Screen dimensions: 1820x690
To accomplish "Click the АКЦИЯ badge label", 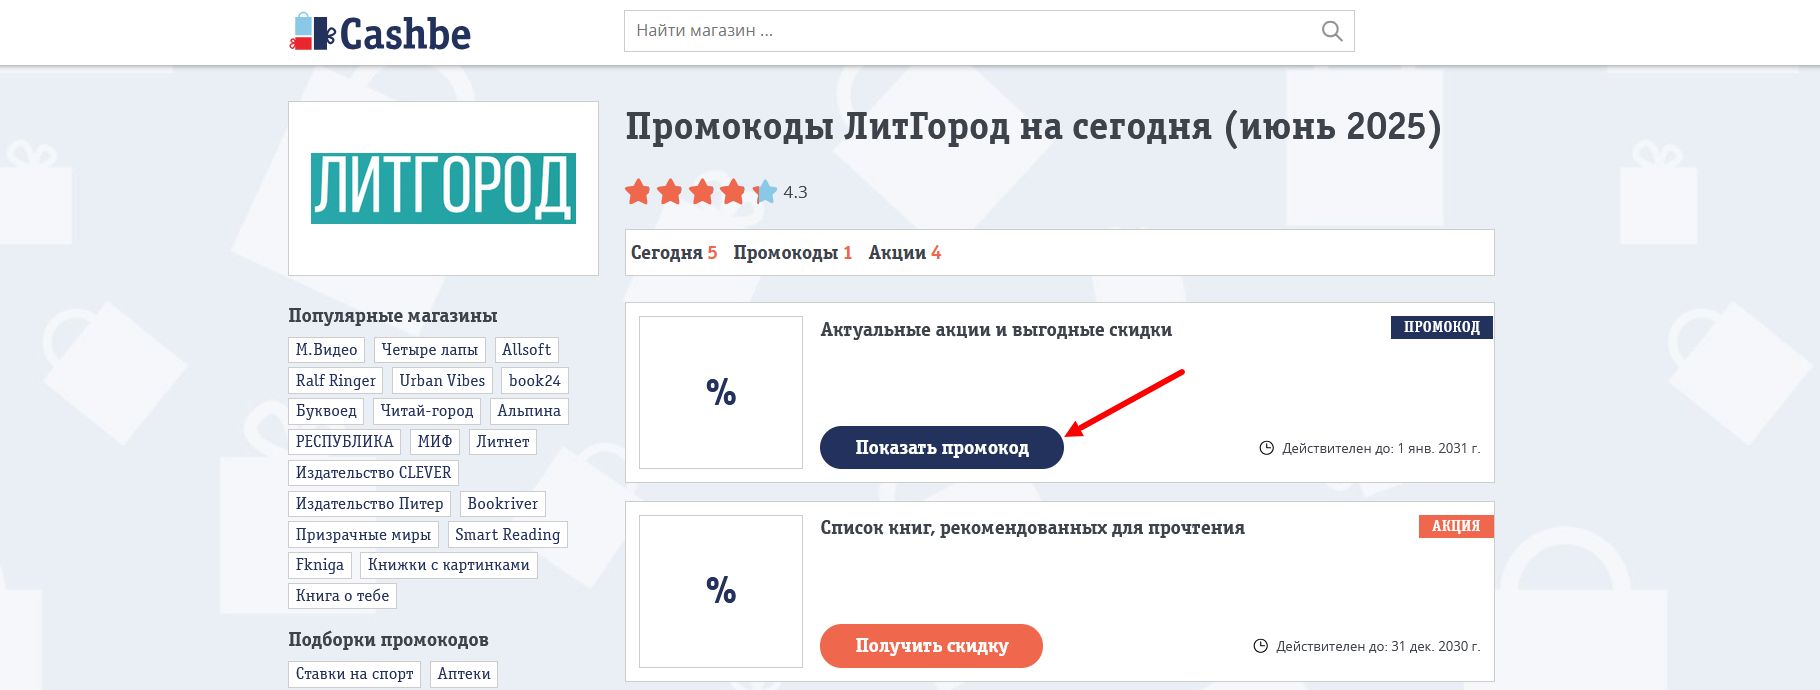I will pyautogui.click(x=1455, y=526).
